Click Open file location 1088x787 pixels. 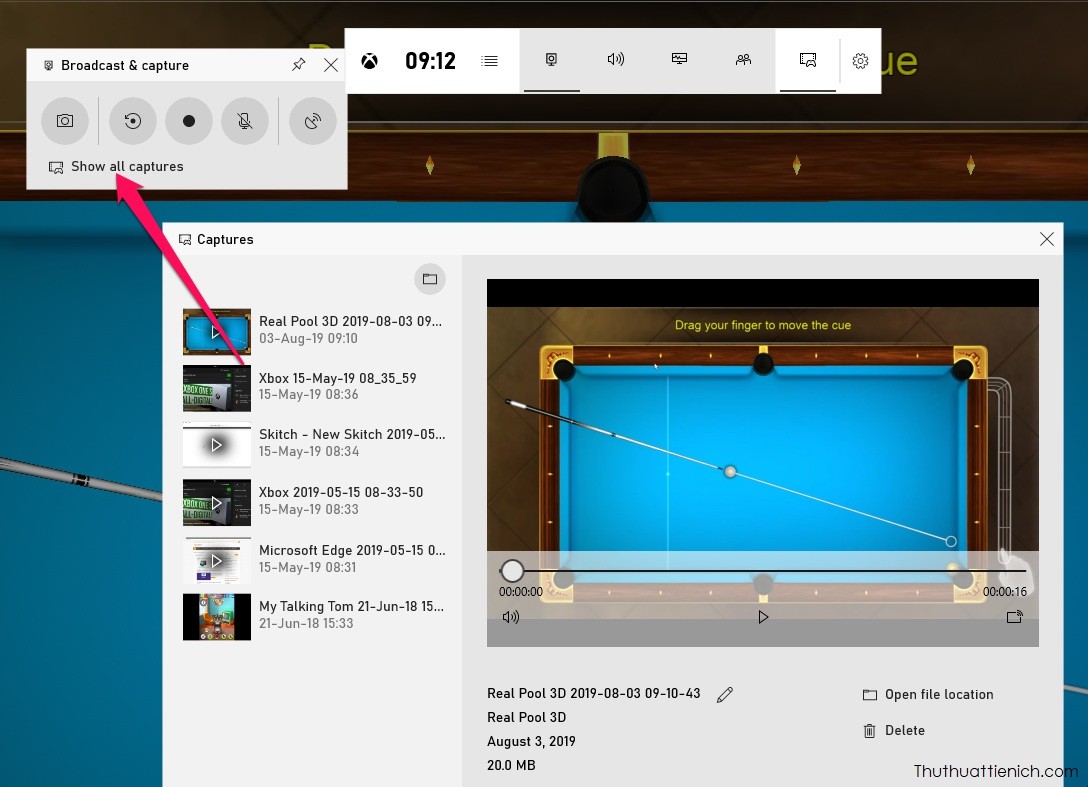(x=938, y=694)
